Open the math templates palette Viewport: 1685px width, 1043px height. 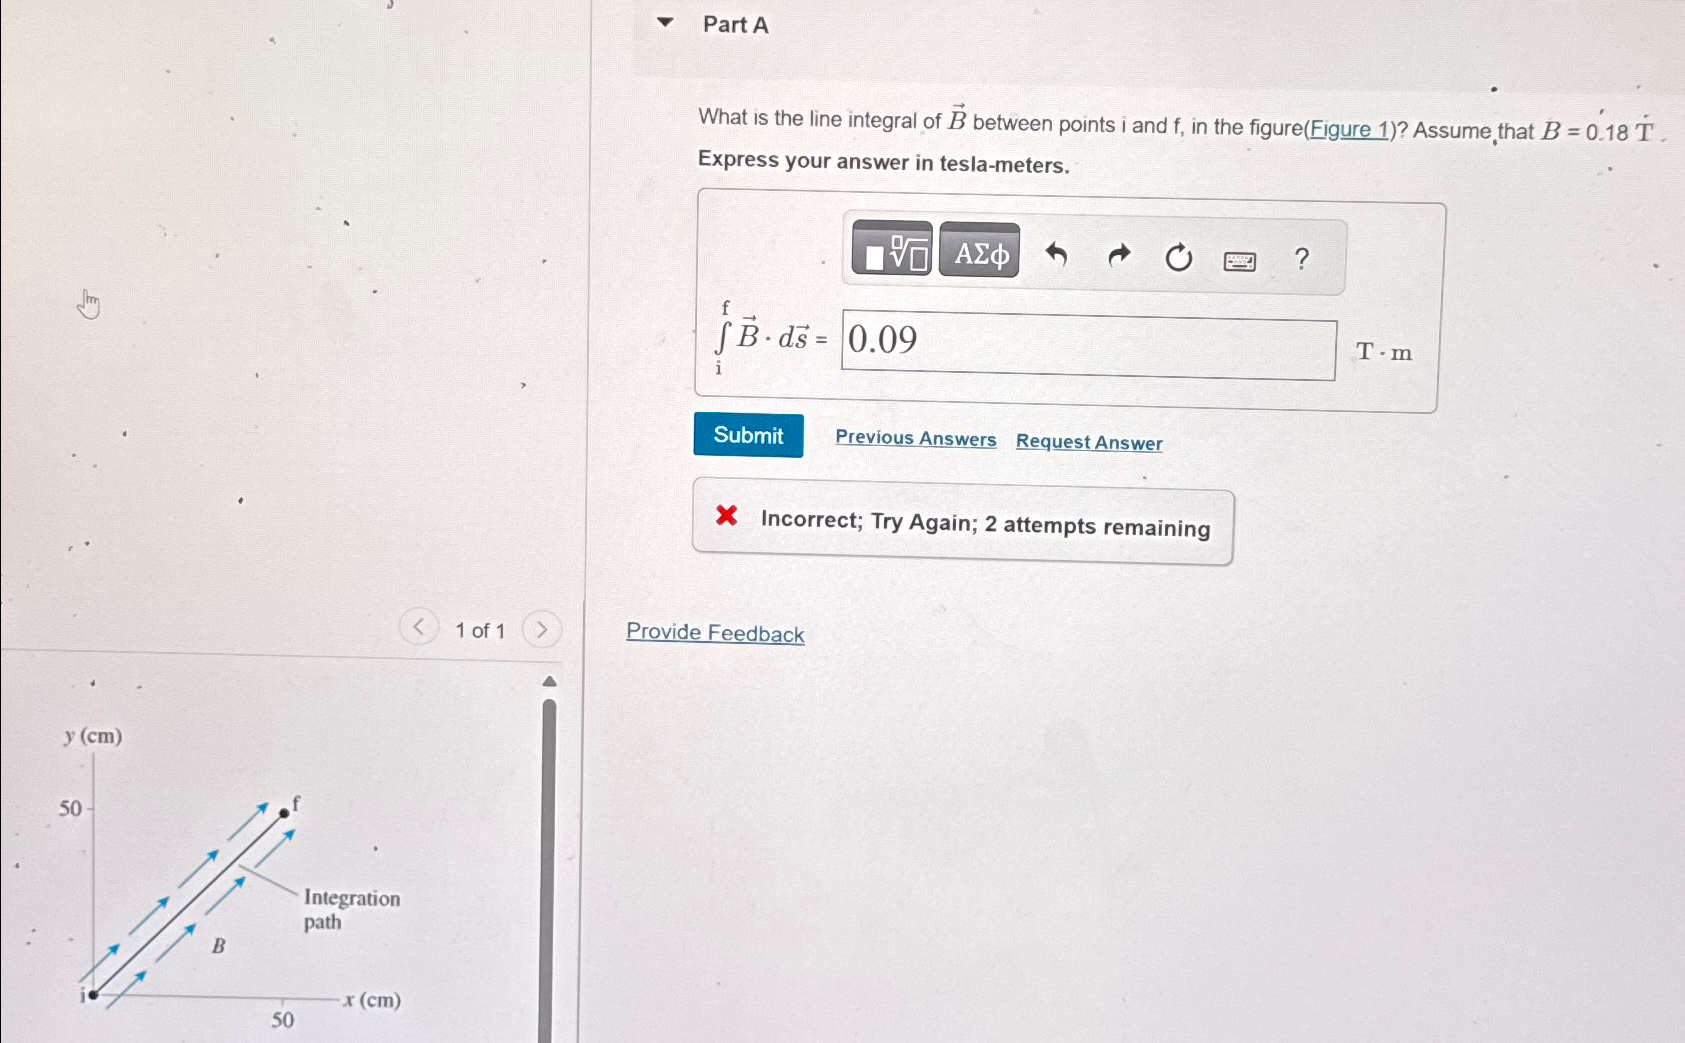[x=892, y=250]
